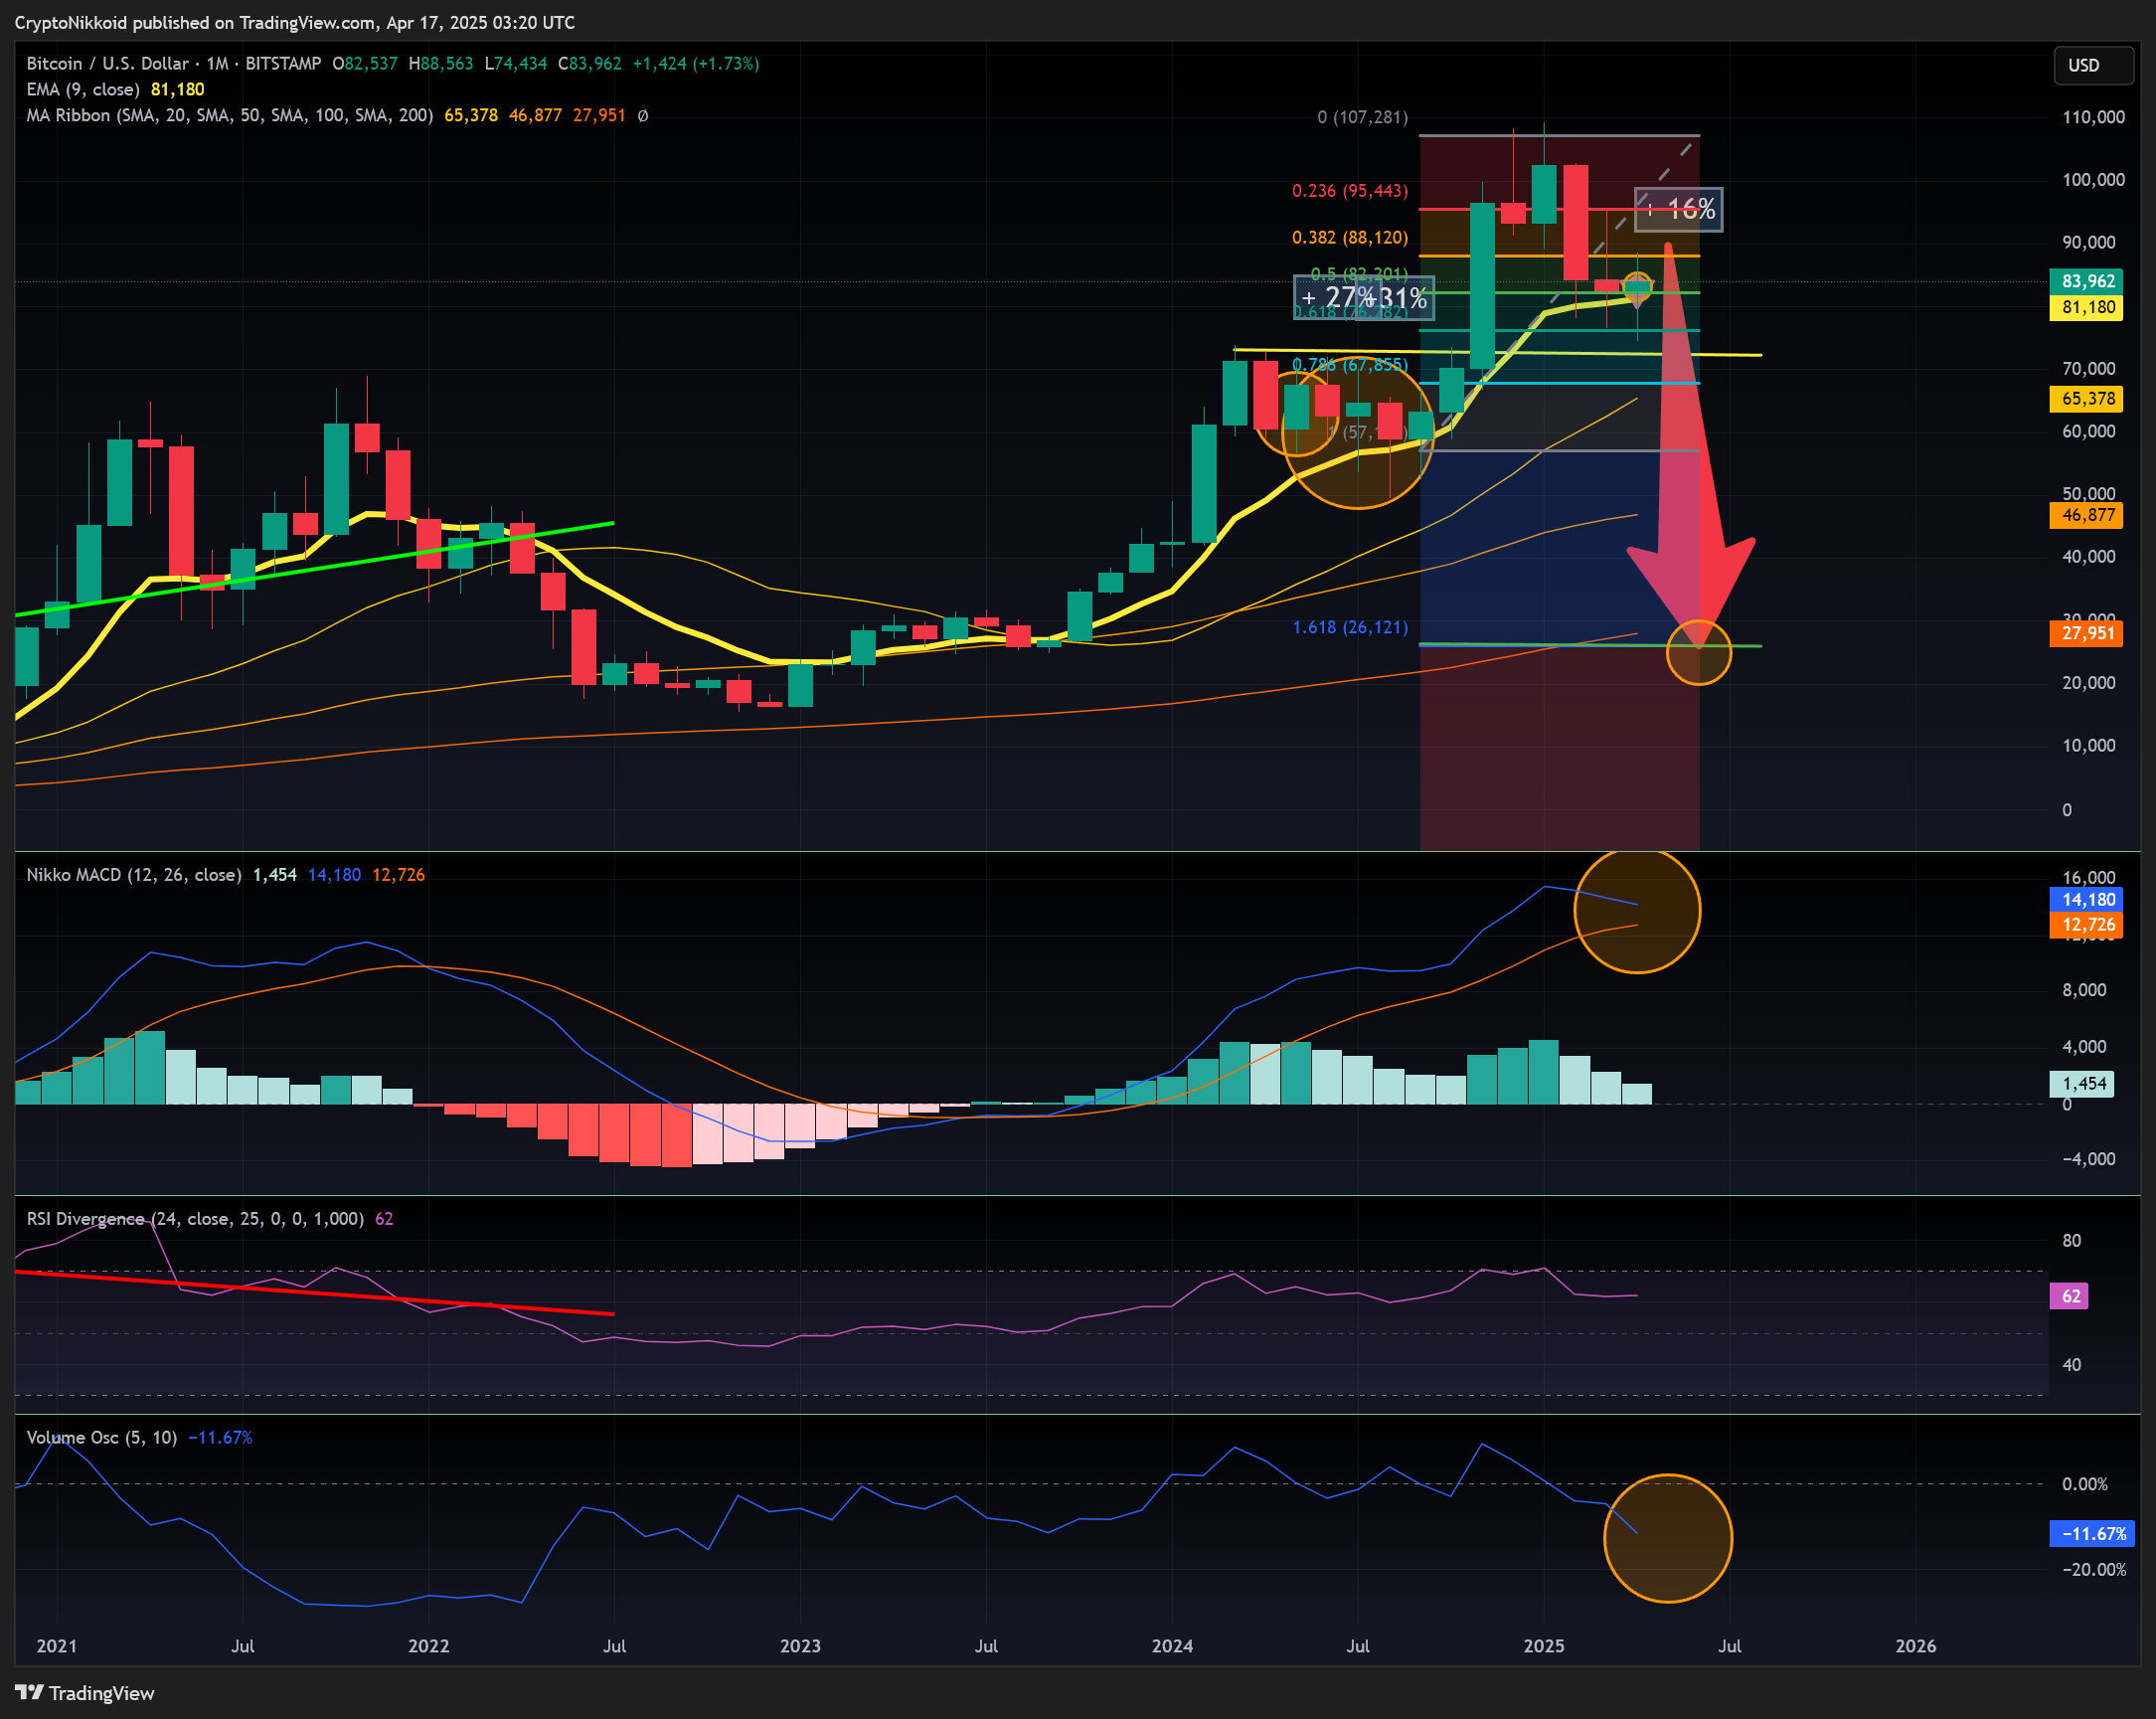Click the TradingView logo icon
This screenshot has height=1719, width=2156.
click(29, 1693)
